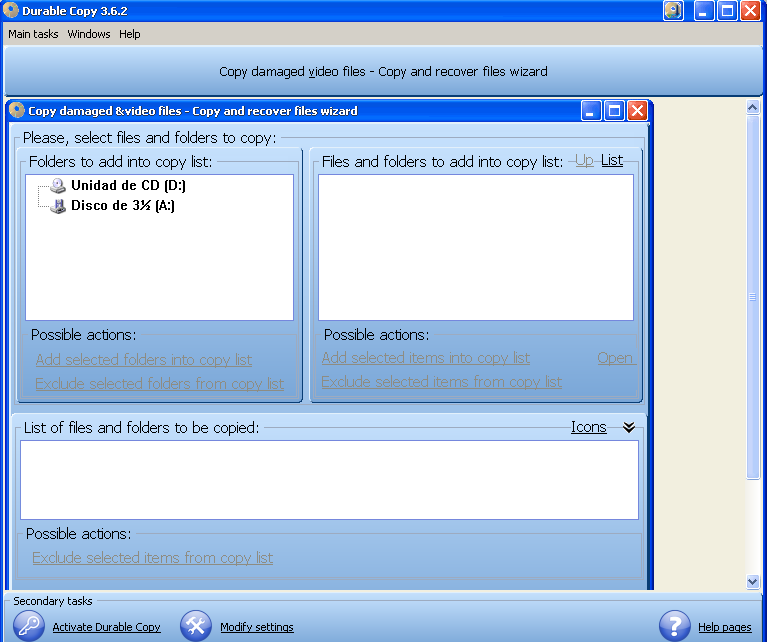This screenshot has height=642, width=767.
Task: Click Add selected items into copy list
Action: click(x=426, y=358)
